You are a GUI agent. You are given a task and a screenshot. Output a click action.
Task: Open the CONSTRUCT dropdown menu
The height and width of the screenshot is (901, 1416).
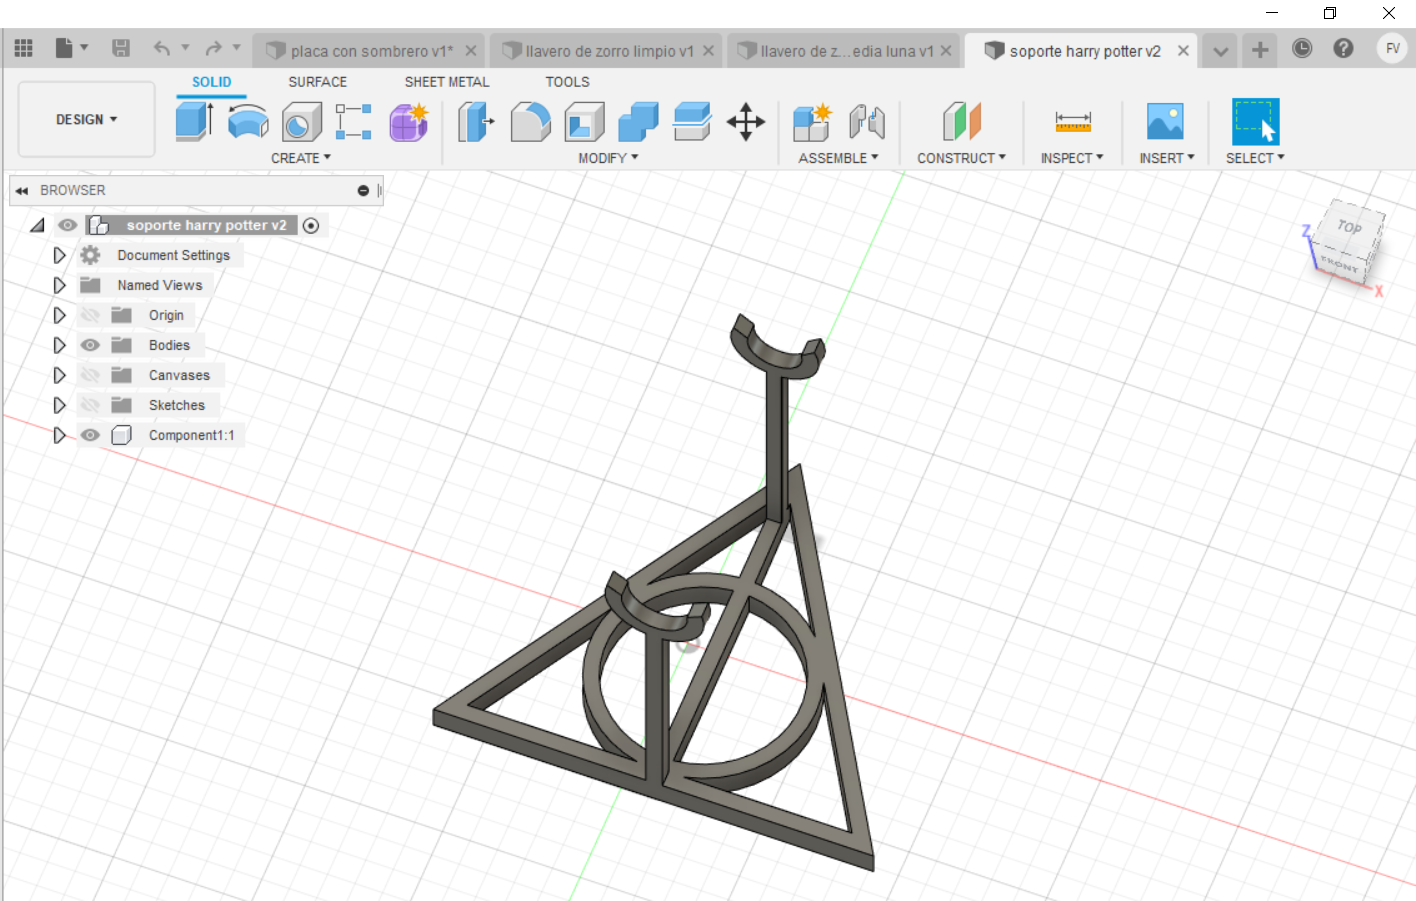click(x=962, y=158)
